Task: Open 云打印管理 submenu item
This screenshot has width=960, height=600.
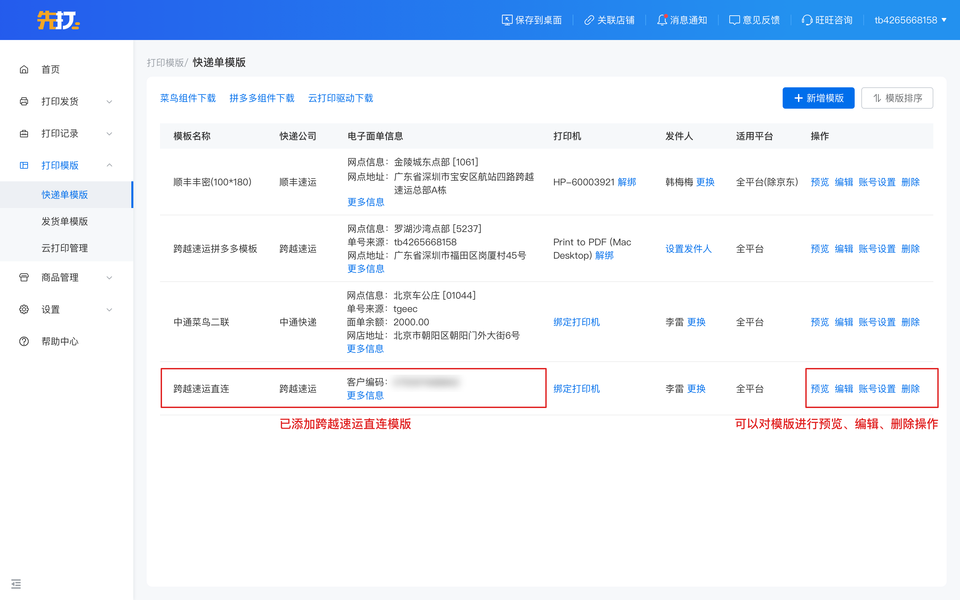Action: click(65, 248)
